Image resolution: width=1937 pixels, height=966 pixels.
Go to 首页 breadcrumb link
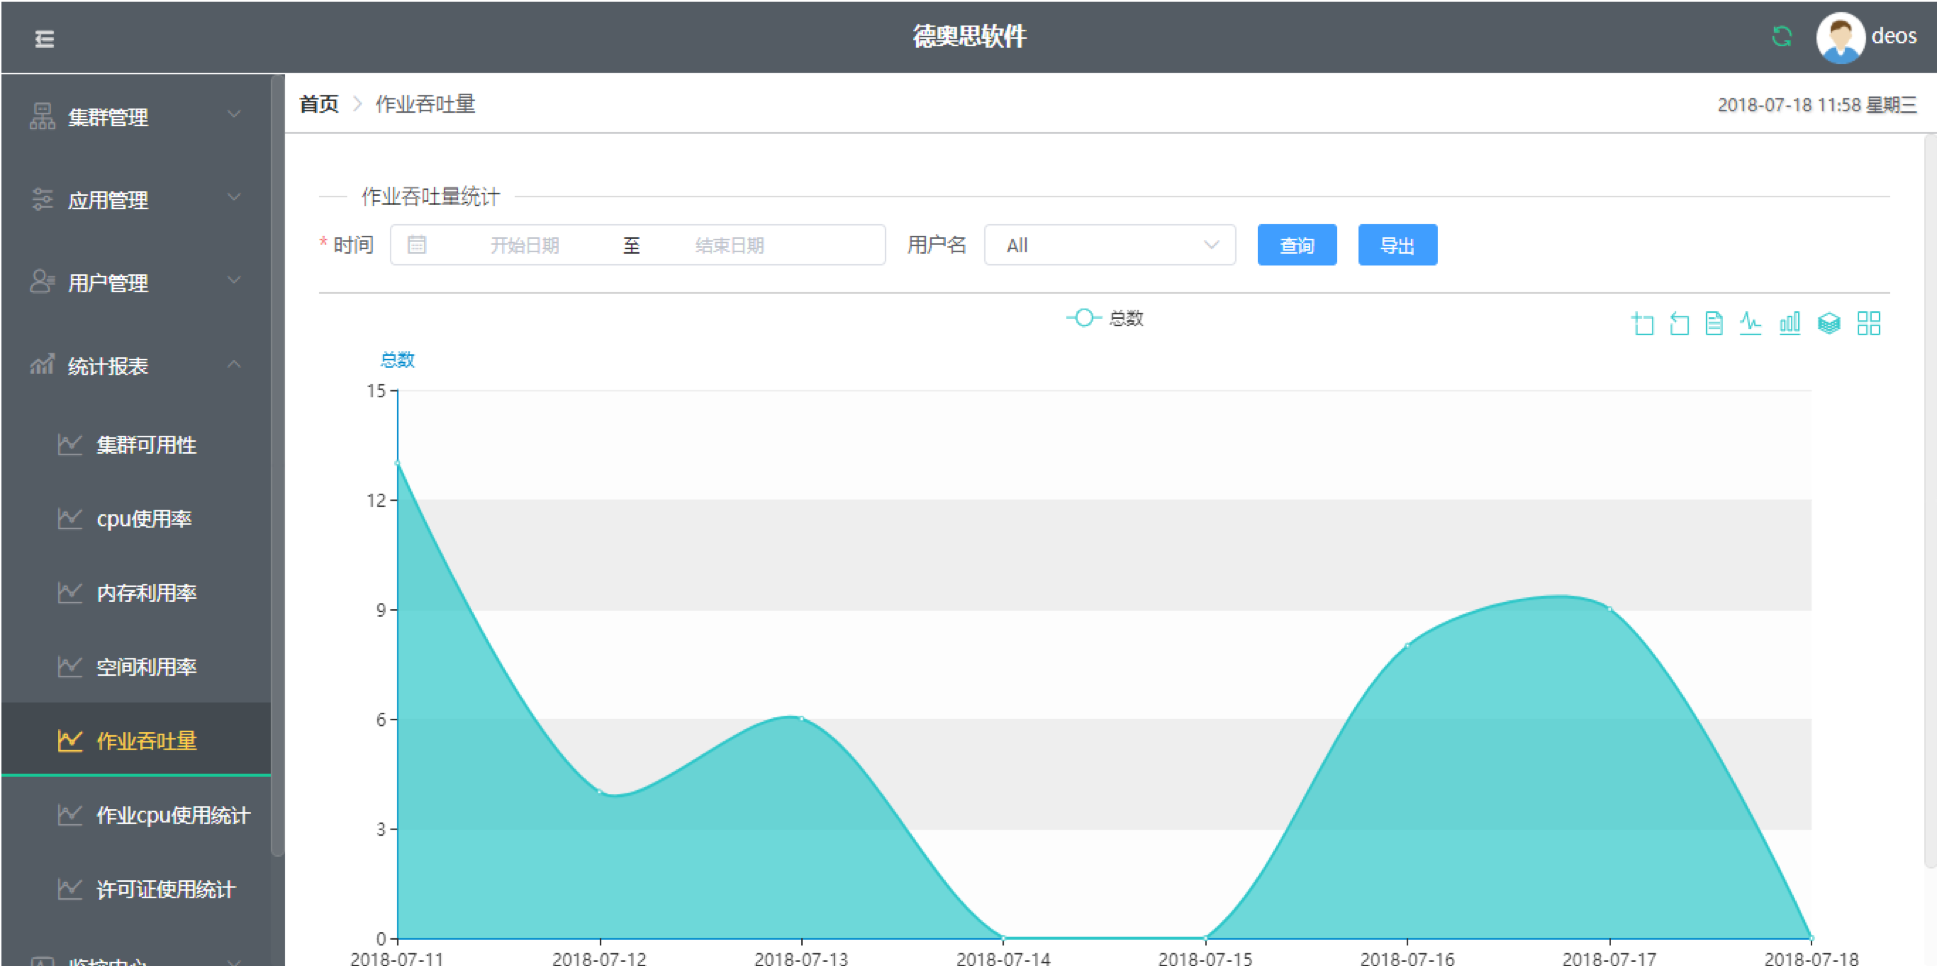pos(319,104)
